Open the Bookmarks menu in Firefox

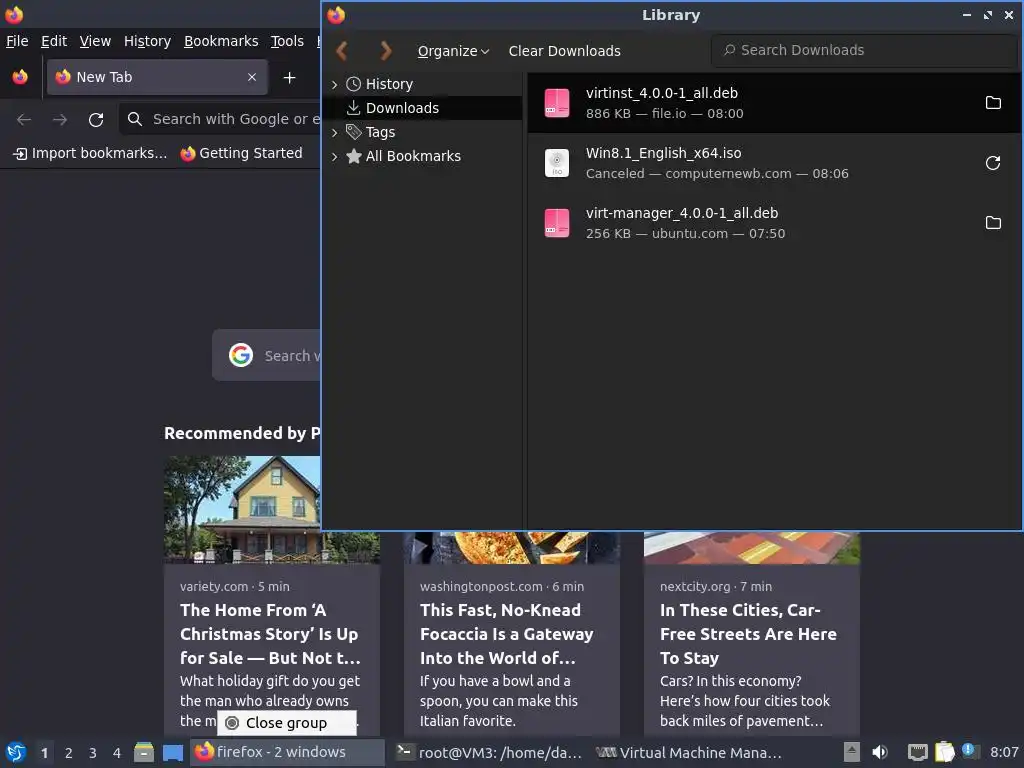pyautogui.click(x=221, y=41)
